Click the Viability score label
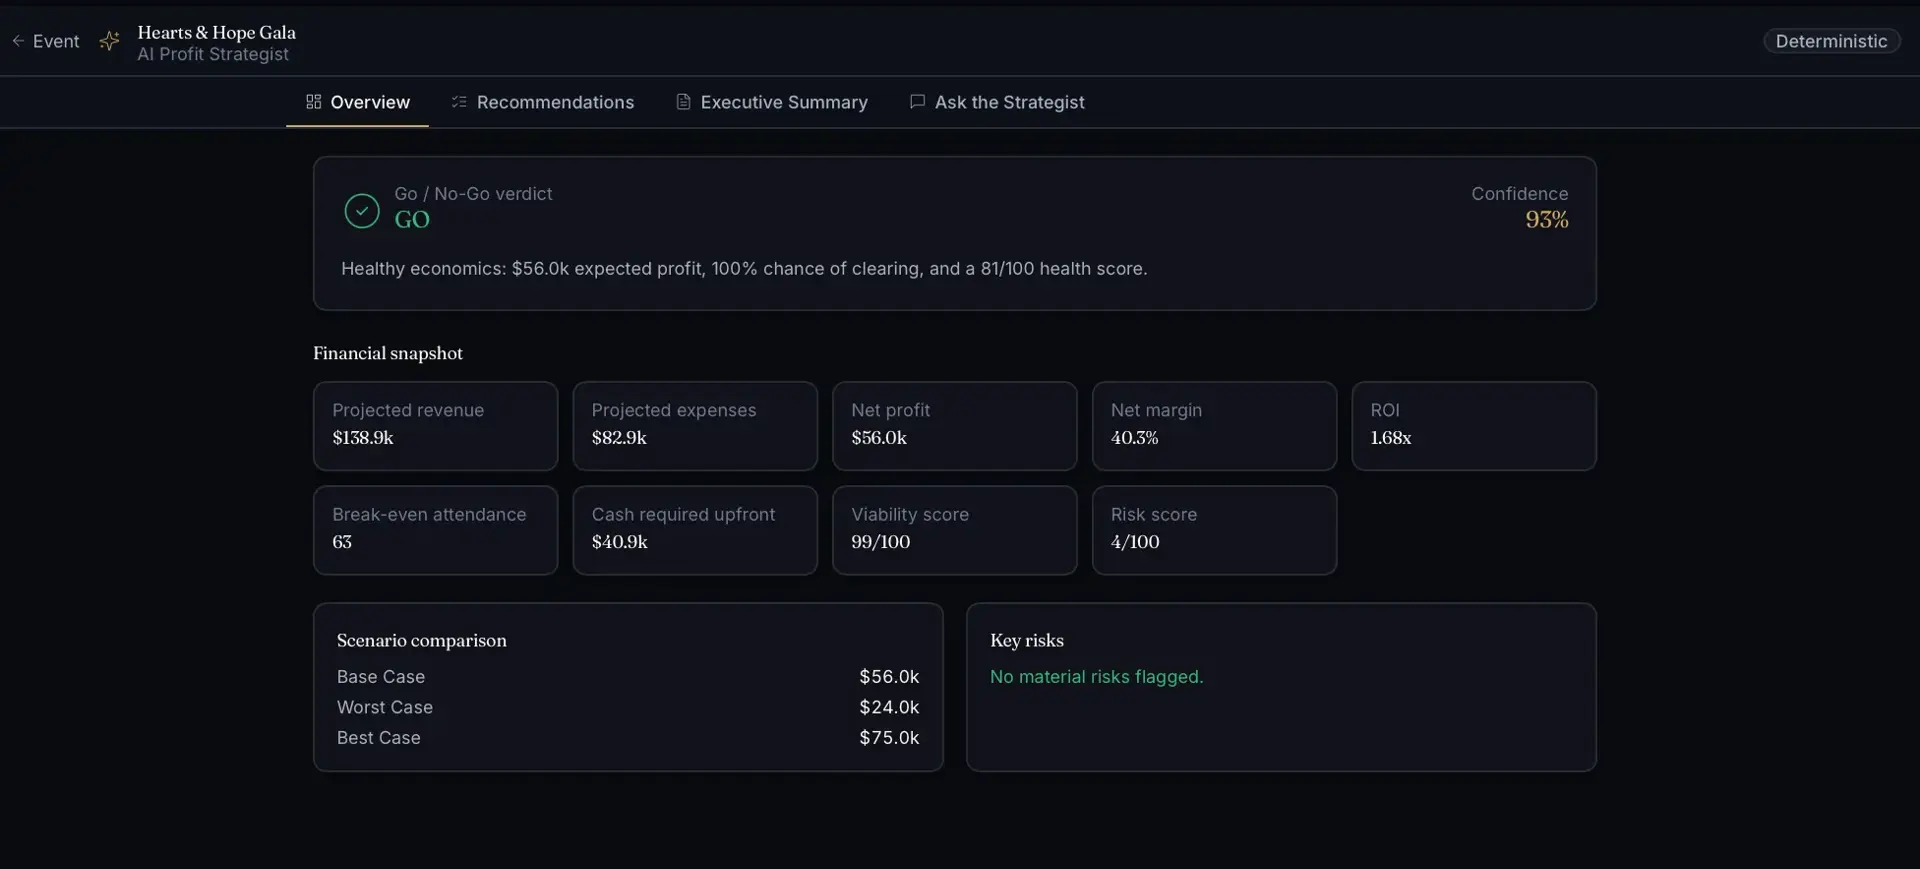The image size is (1920, 869). point(910,514)
